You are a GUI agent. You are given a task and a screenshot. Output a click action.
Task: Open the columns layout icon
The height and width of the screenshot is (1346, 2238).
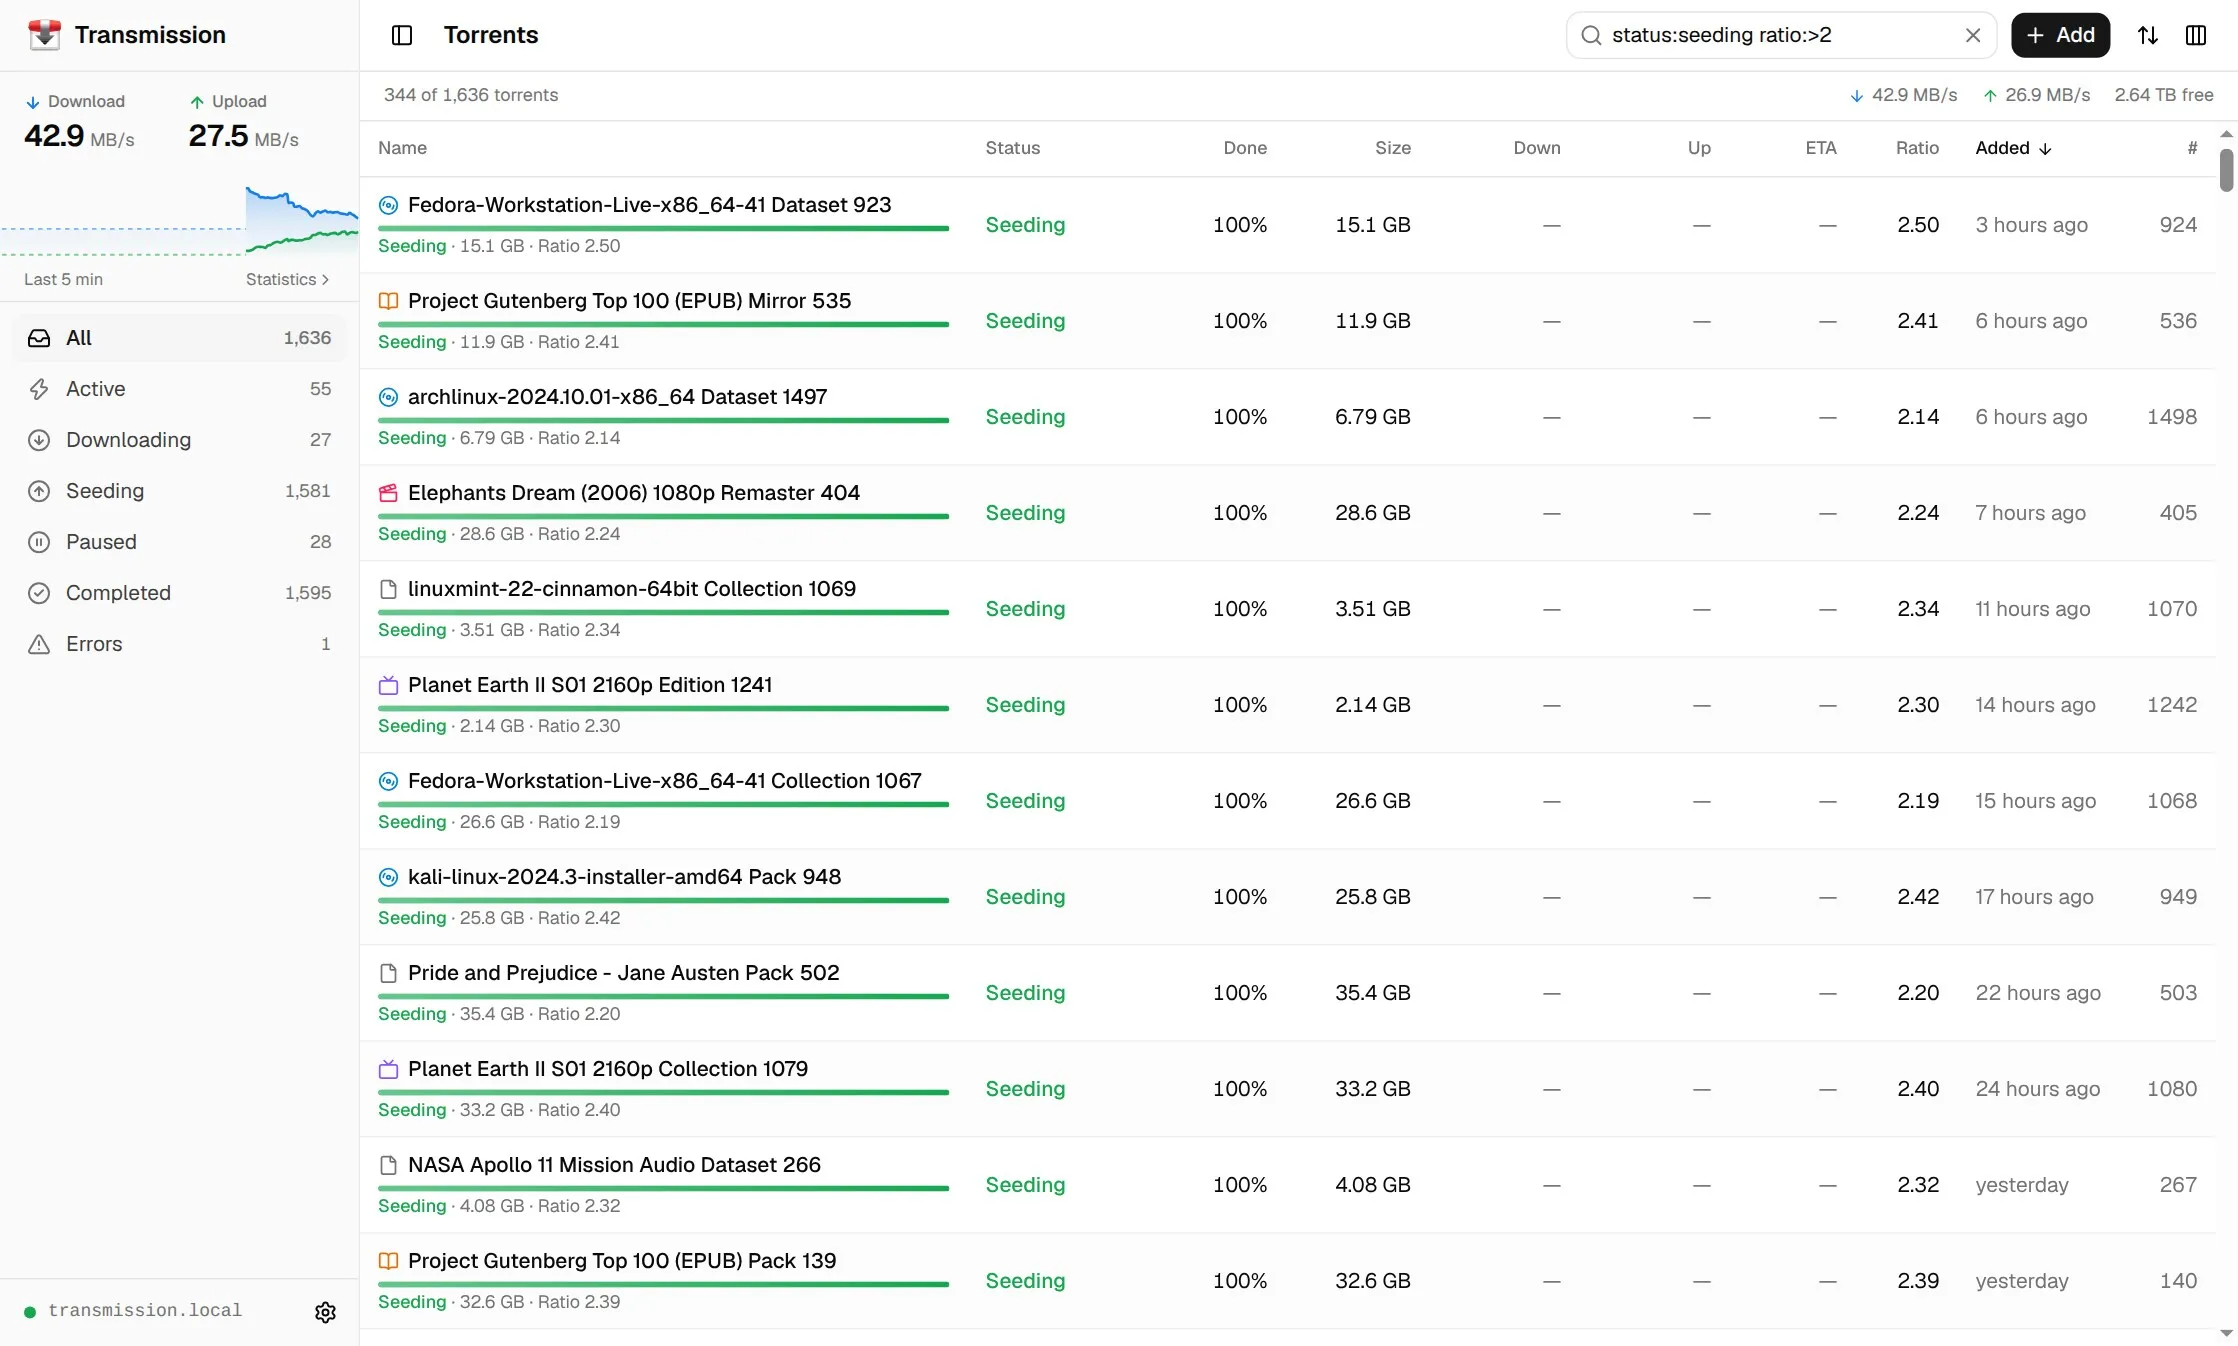2195,35
